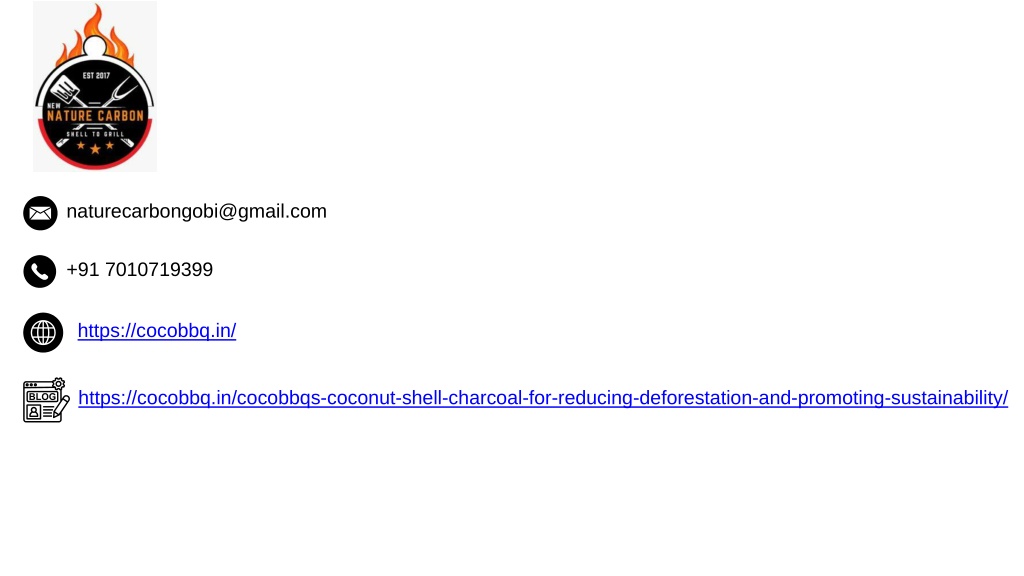Click the stars at the logo bottom

click(95, 148)
